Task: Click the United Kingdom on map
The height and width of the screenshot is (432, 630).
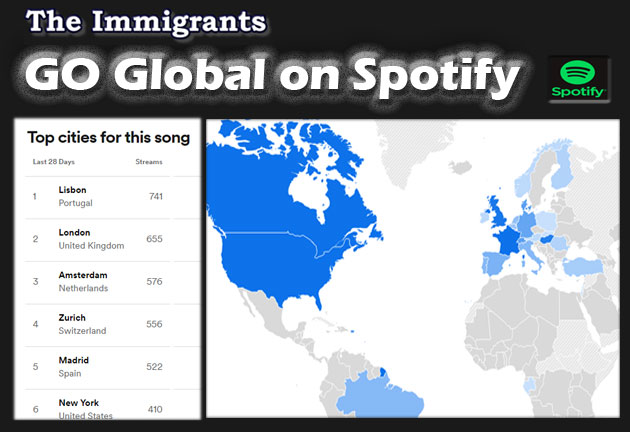Action: [x=497, y=213]
